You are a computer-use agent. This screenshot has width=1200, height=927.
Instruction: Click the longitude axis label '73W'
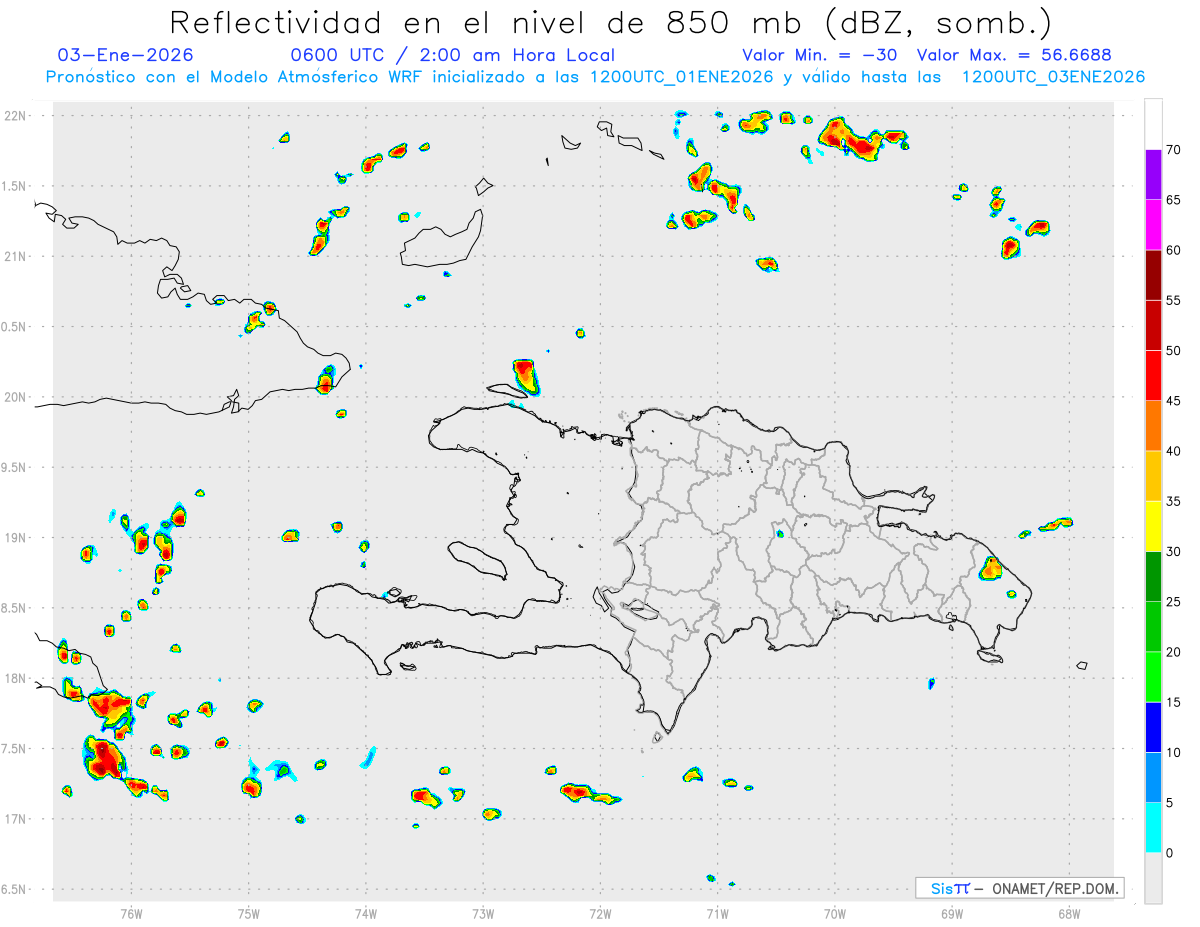click(x=483, y=913)
